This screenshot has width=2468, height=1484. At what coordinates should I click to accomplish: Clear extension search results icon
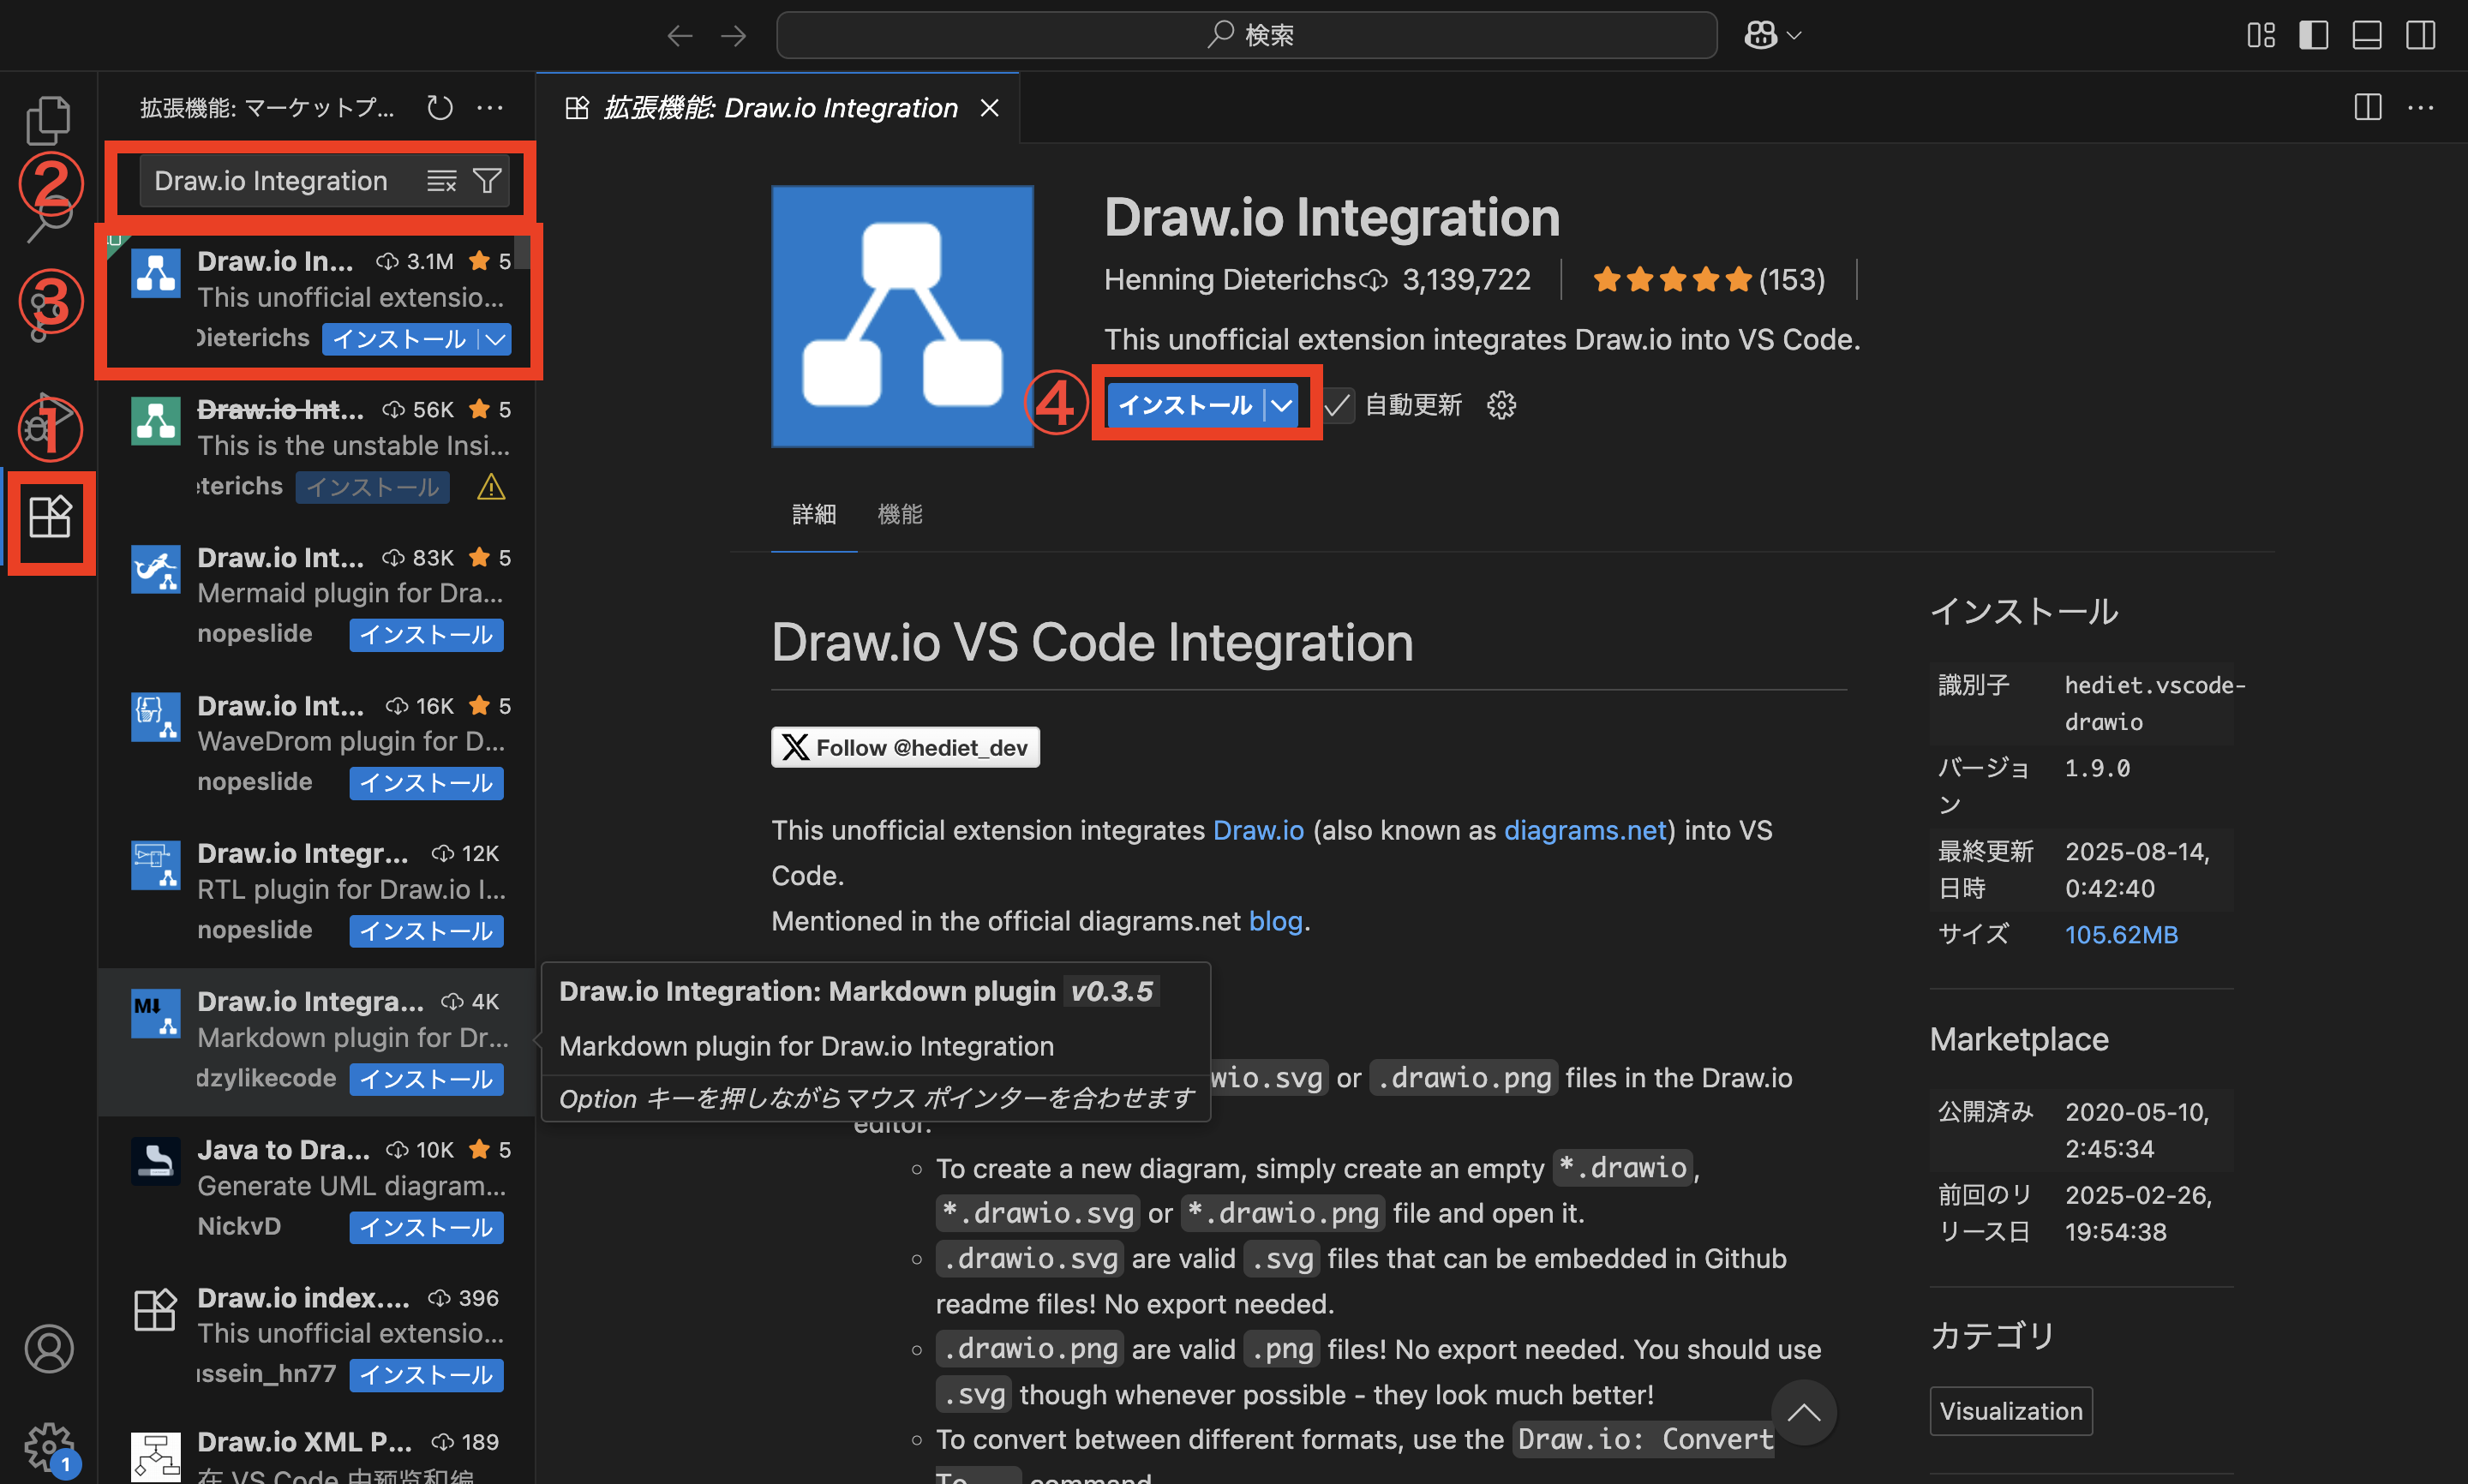tap(441, 181)
